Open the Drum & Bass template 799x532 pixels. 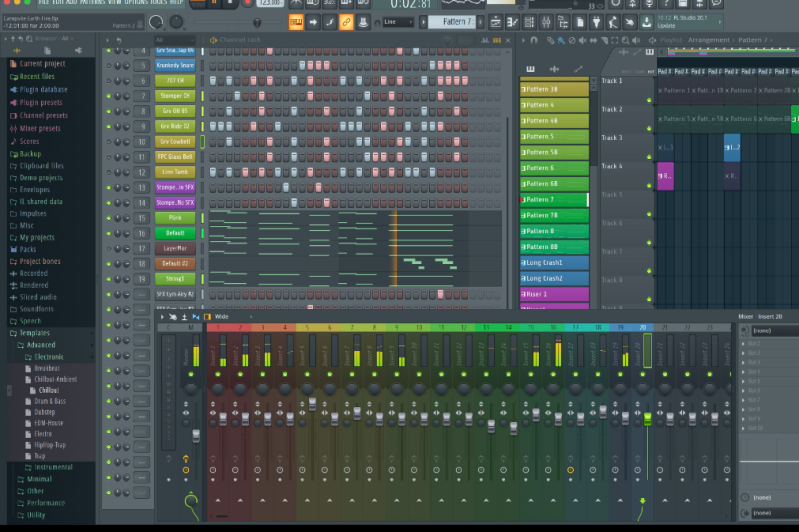click(48, 401)
